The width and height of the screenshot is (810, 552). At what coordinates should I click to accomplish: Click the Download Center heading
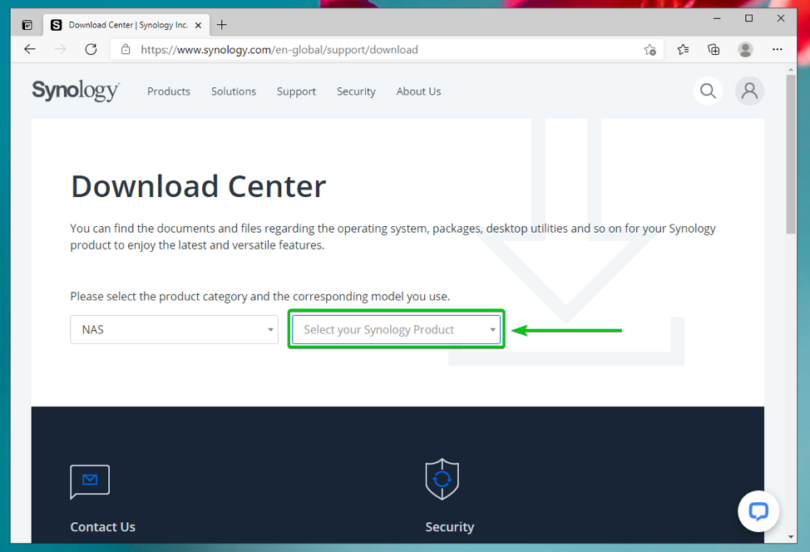click(198, 186)
